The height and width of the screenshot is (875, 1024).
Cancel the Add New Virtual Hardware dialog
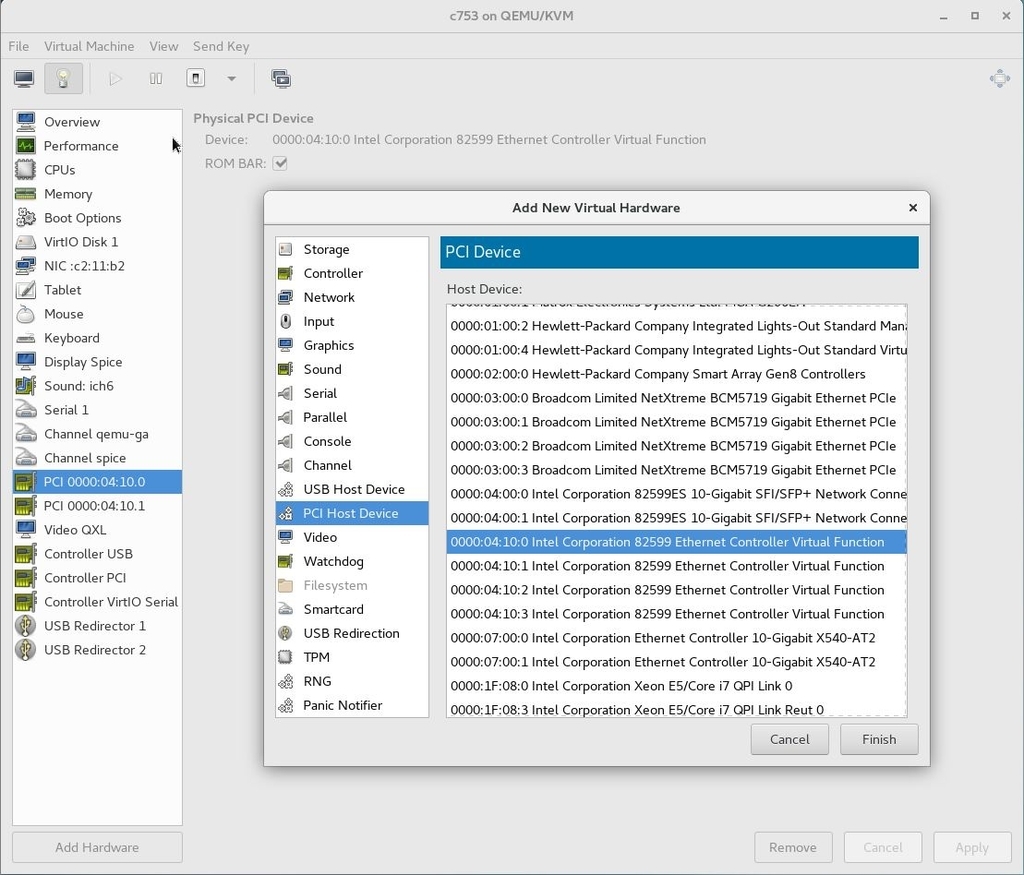point(790,739)
